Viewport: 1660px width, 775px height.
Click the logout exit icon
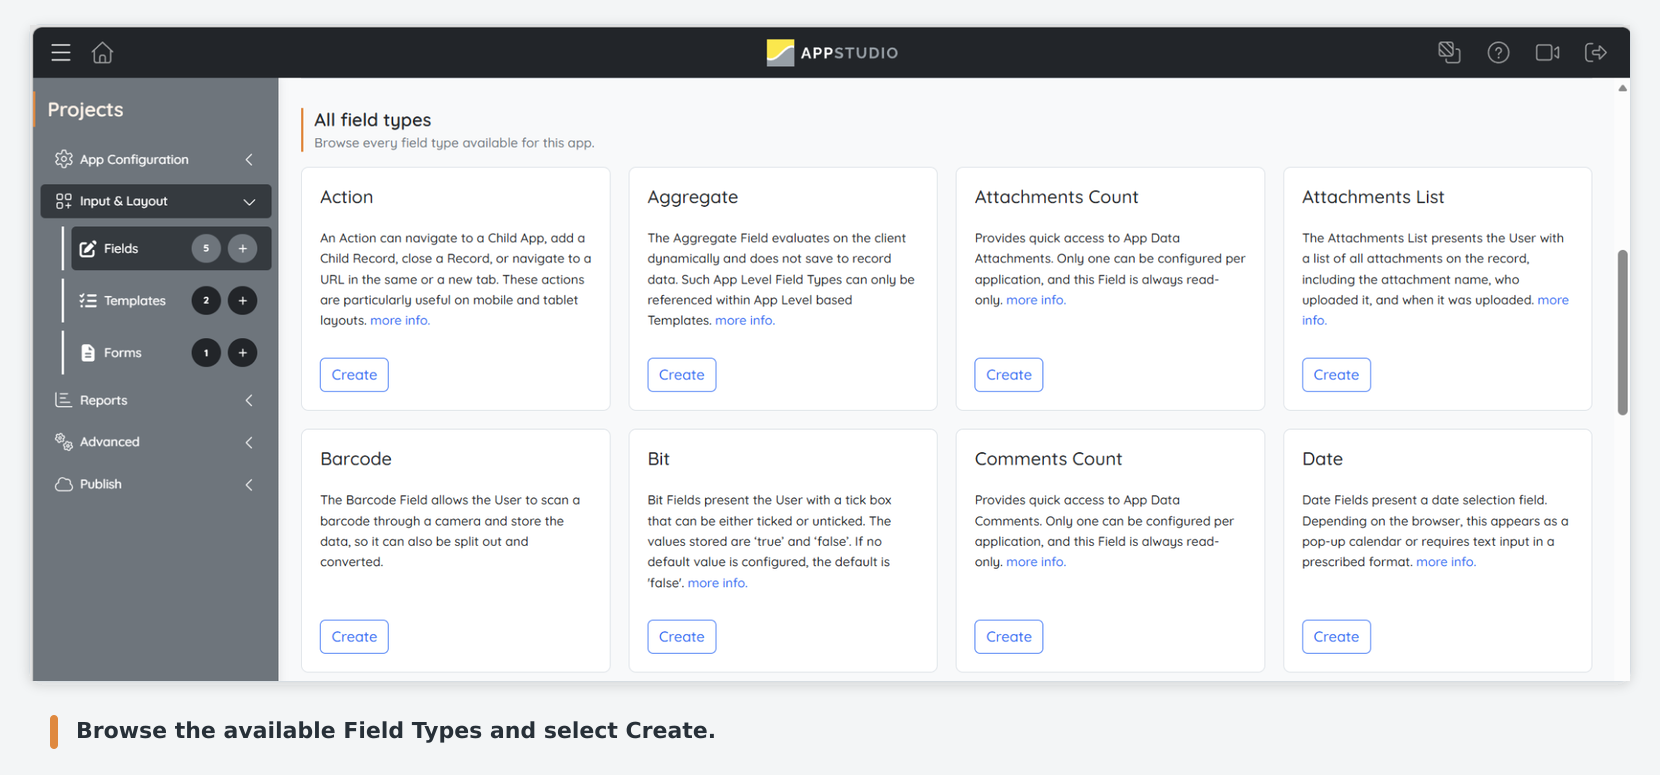tap(1596, 52)
